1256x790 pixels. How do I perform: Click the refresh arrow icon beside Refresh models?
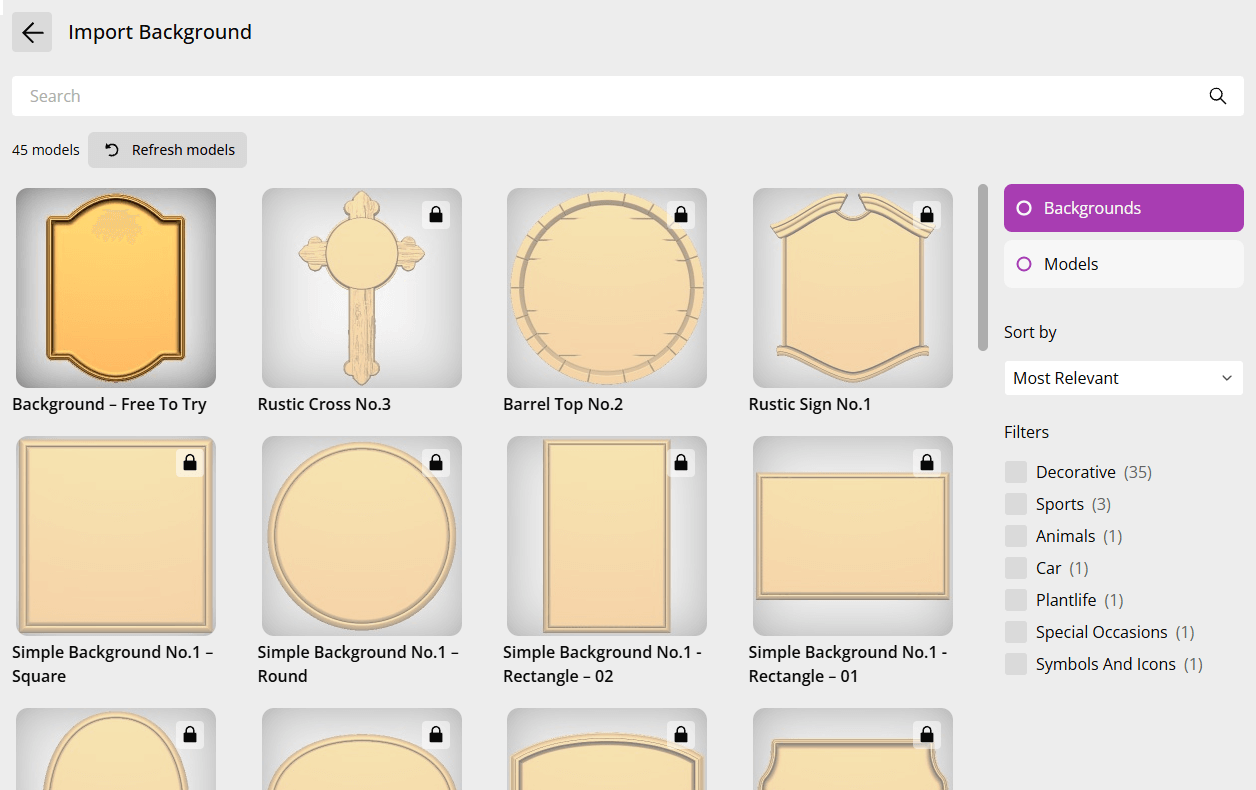point(110,149)
